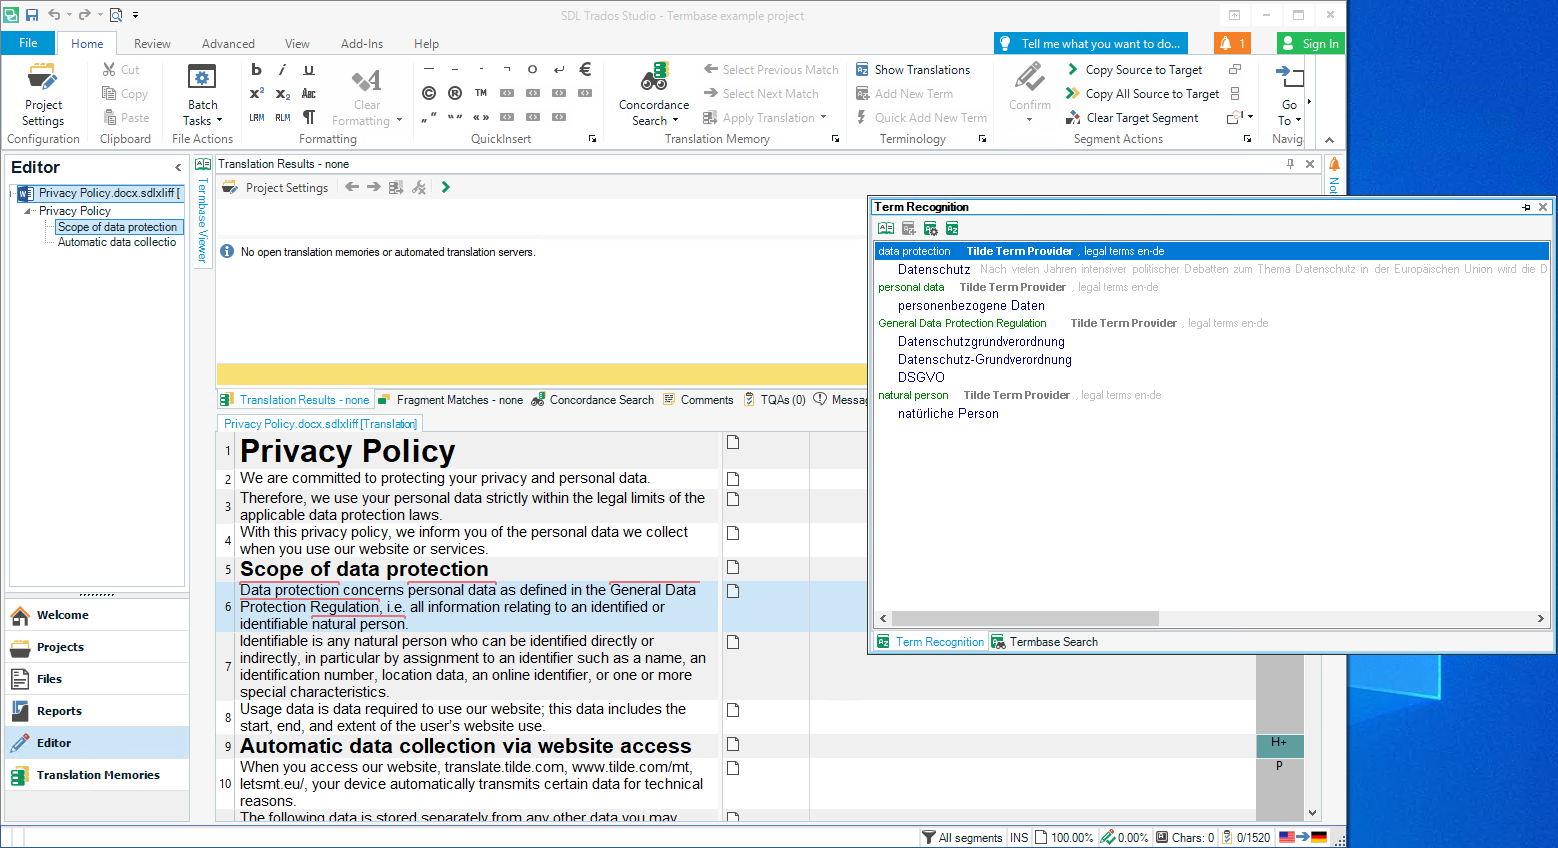Click Copy Source to Target
Screen dimensions: 1558x848
pos(1134,70)
